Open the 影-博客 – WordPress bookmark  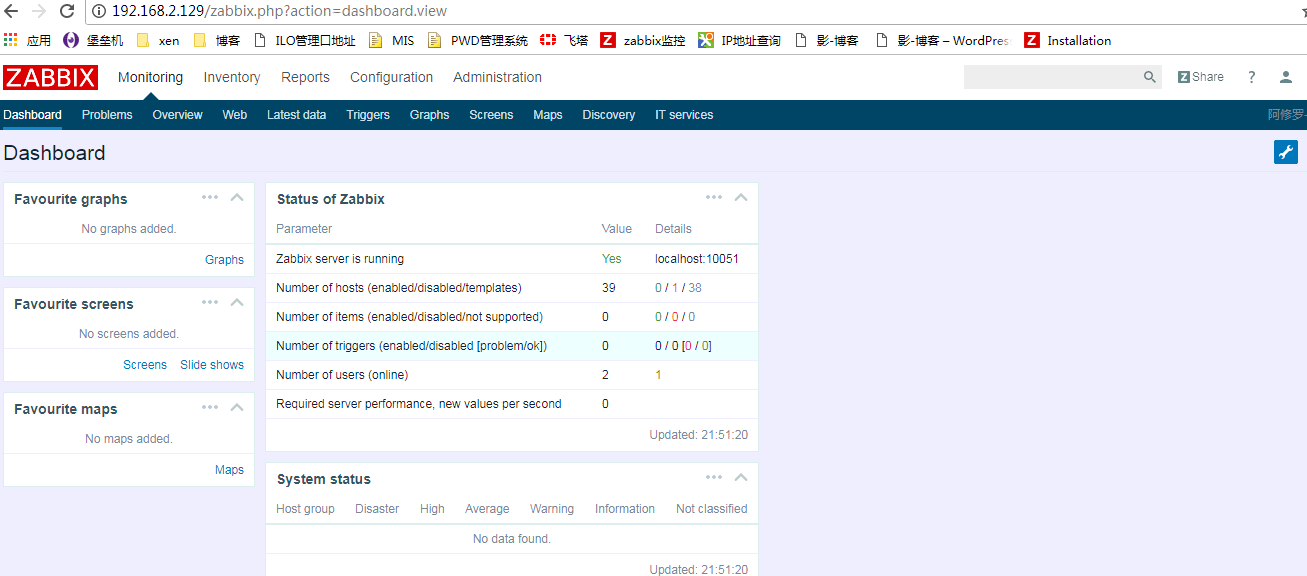click(x=943, y=40)
